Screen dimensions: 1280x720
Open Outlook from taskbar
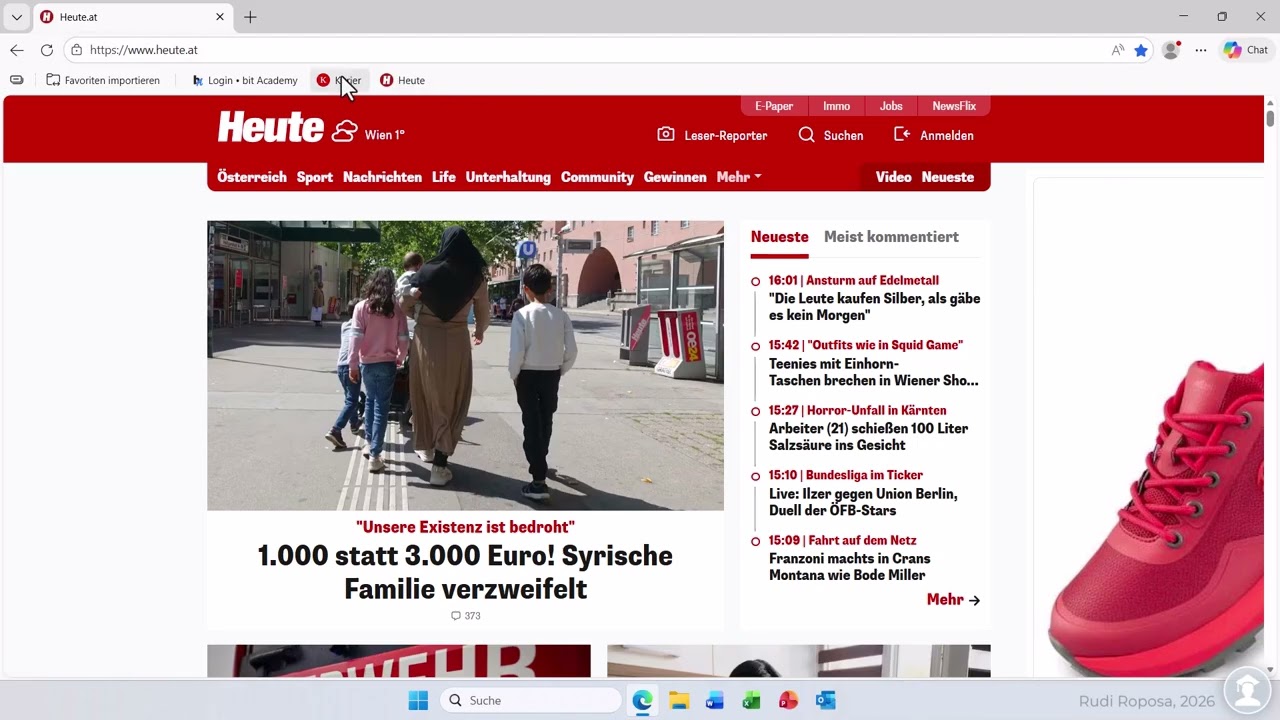point(826,700)
